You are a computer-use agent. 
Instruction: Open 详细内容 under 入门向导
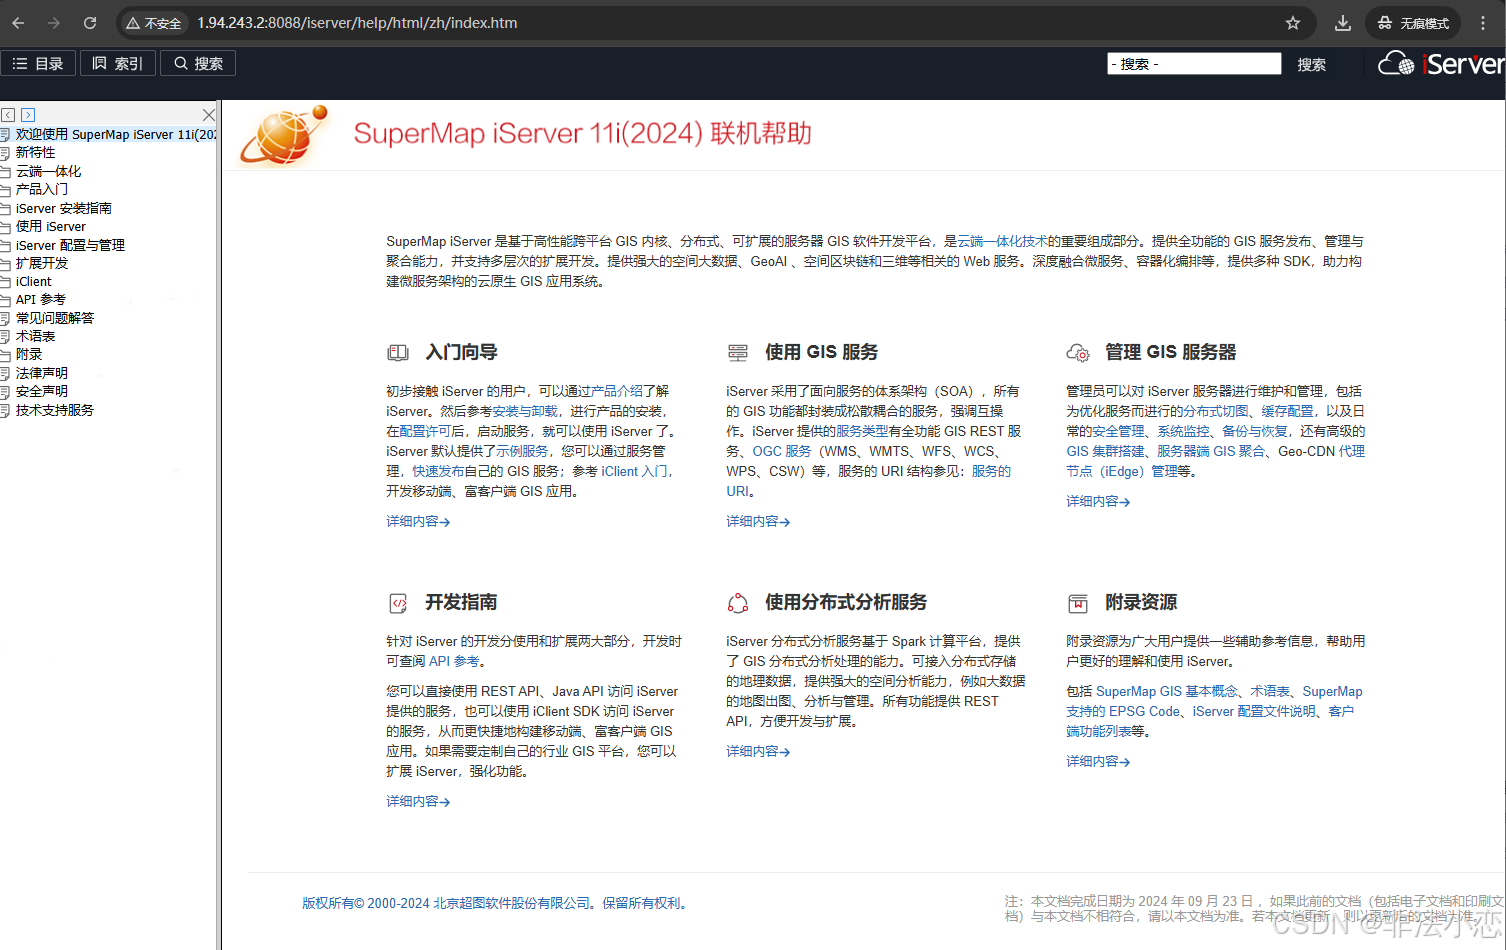click(x=418, y=521)
